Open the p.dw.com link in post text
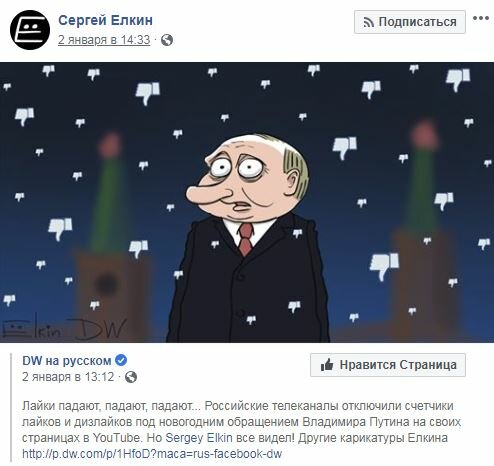 point(152,454)
